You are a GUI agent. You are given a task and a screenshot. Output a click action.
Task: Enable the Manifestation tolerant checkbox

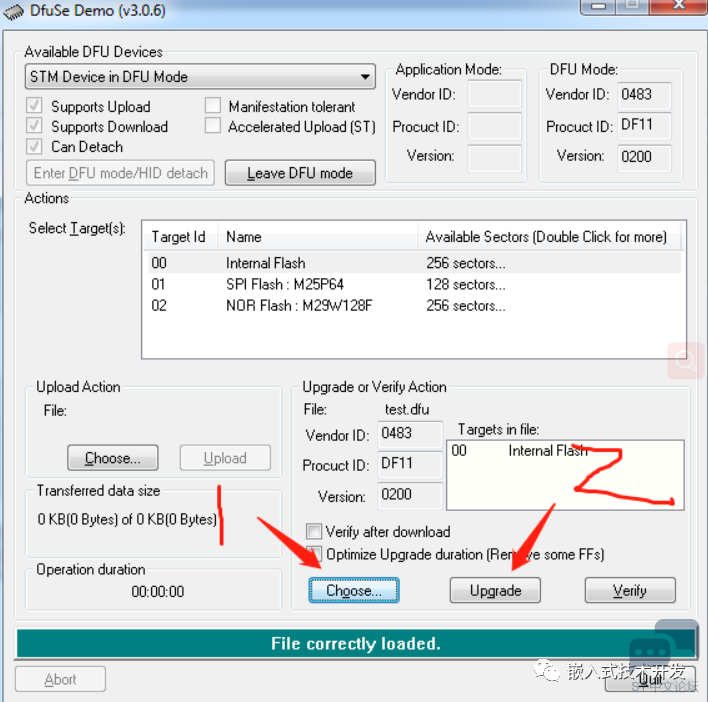[213, 105]
